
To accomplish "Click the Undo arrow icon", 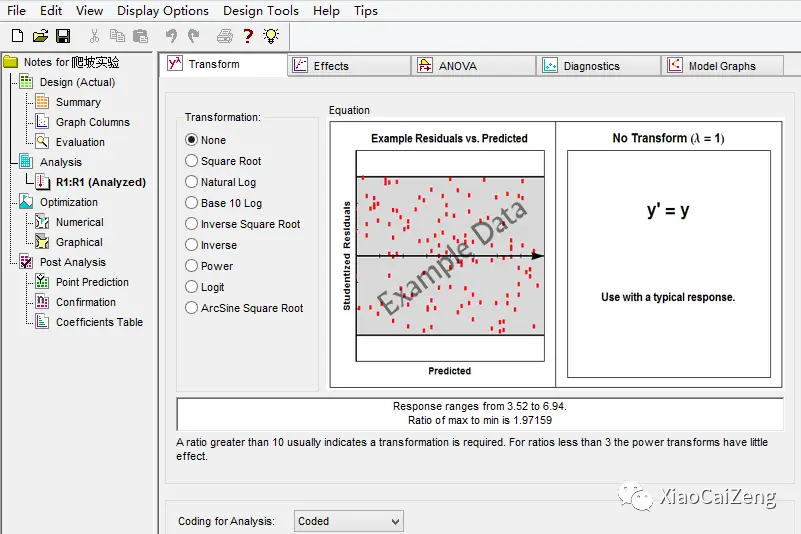I will pos(171,36).
